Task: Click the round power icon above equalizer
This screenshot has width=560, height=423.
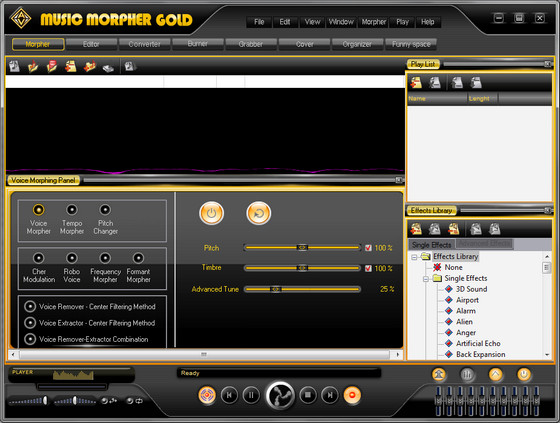Action: (524, 374)
